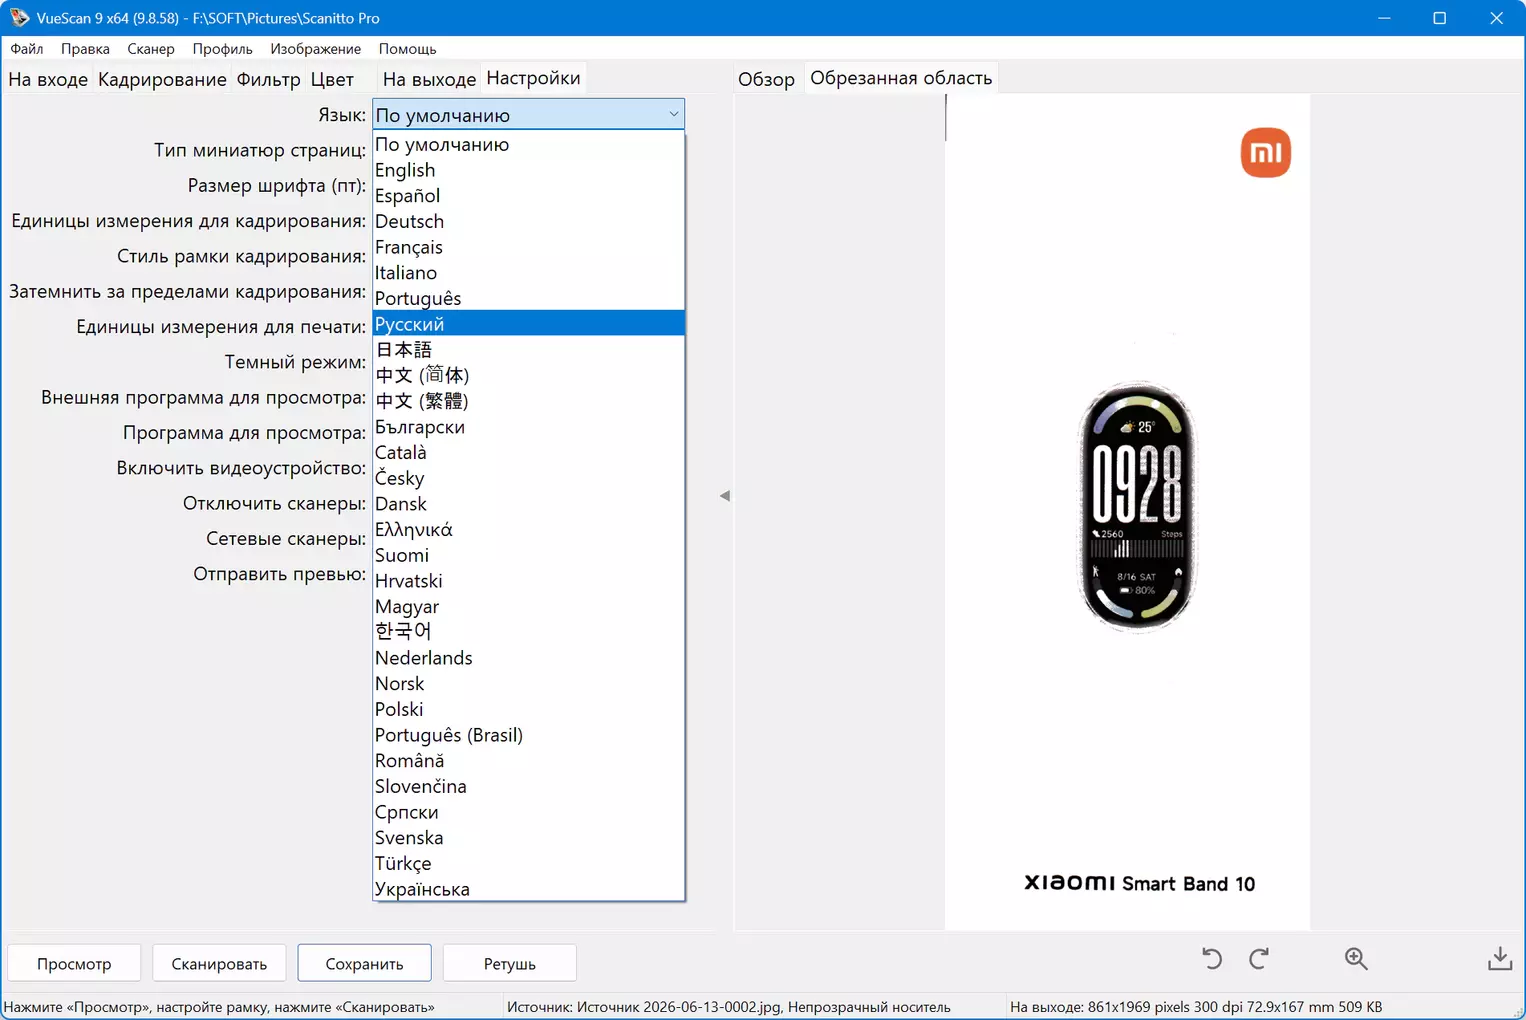Rotate the image left (counterclockwise)
Viewport: 1526px width, 1020px height.
[1211, 959]
